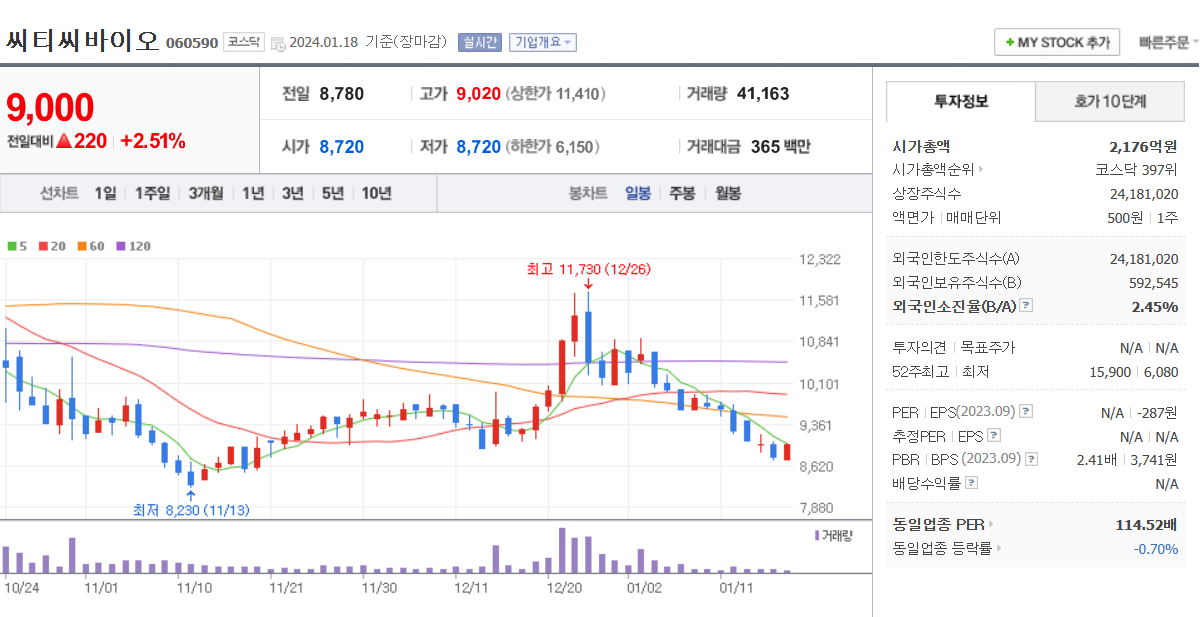The height and width of the screenshot is (617, 1200).
Task: Select the 10년 line chart period
Action: point(376,193)
